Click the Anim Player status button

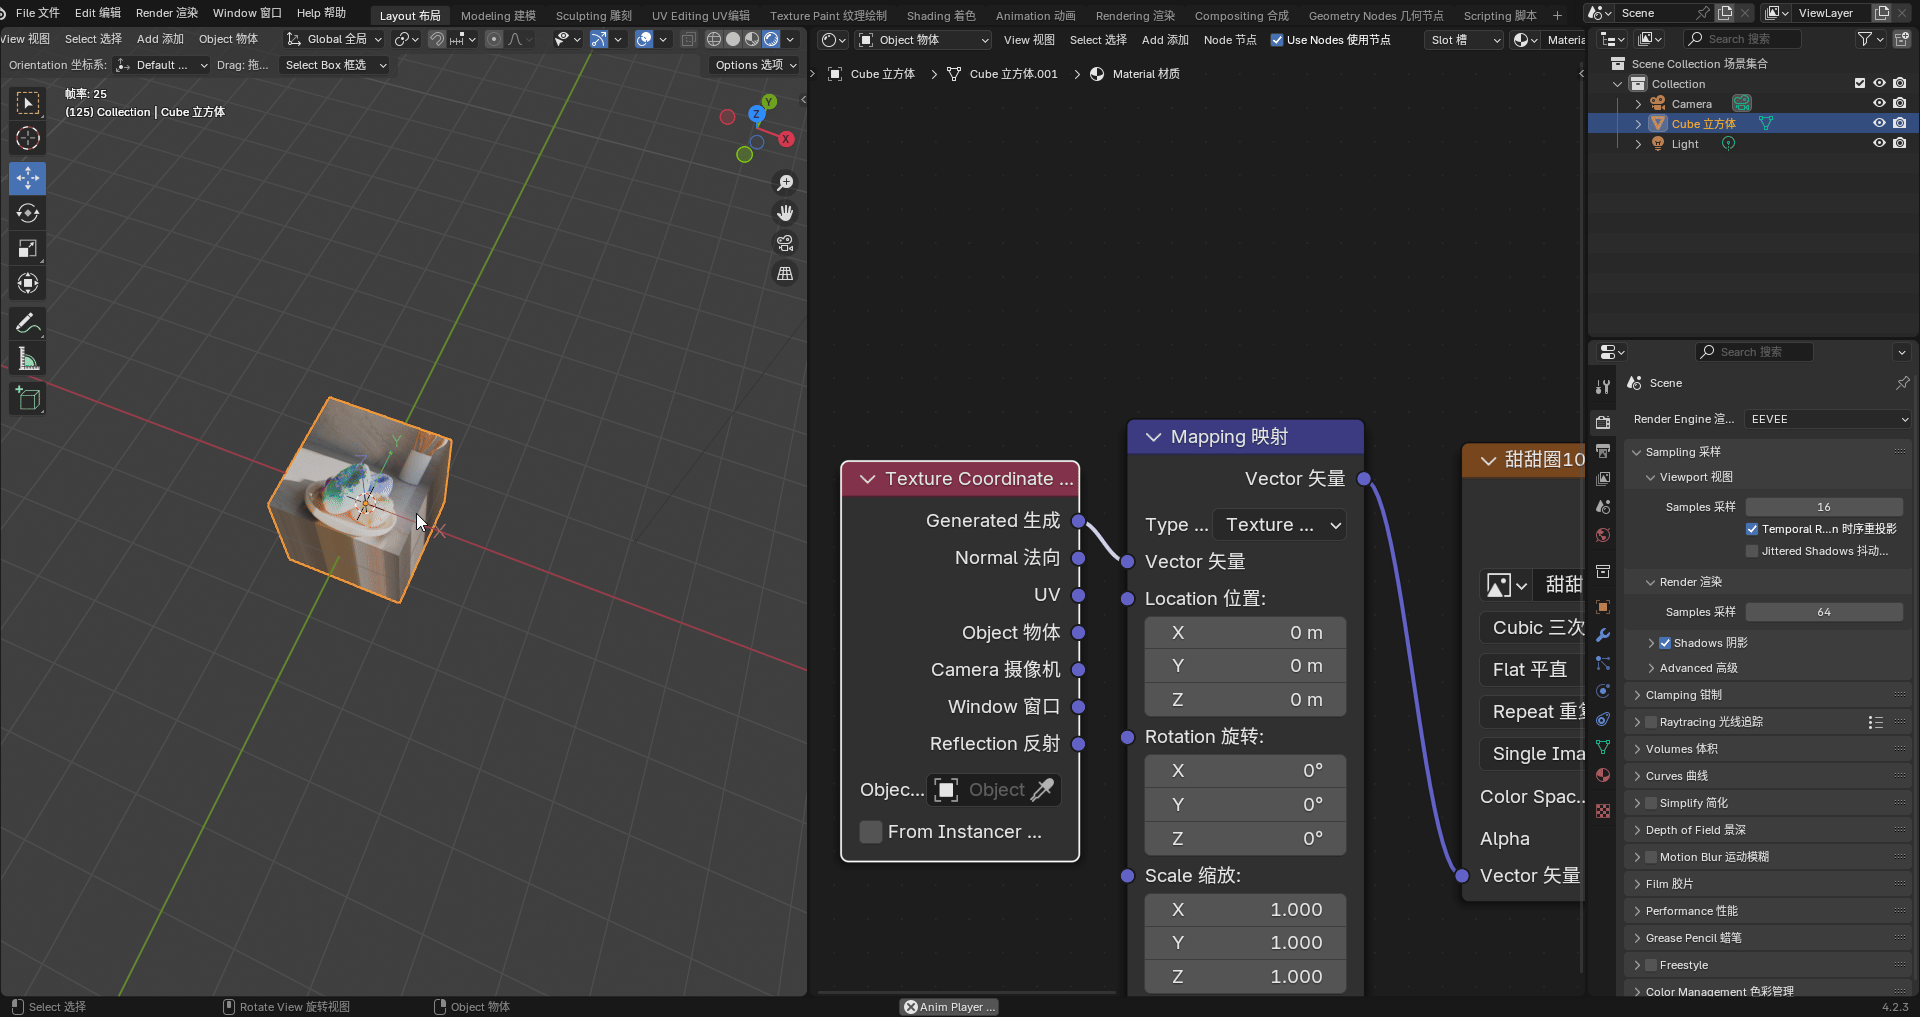coord(950,1007)
